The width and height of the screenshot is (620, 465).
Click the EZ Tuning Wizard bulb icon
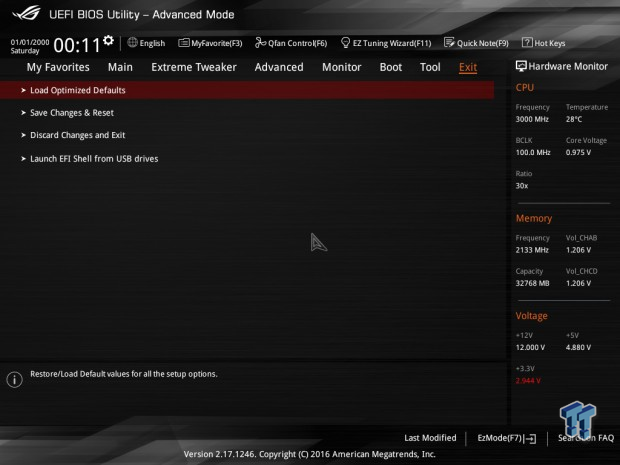345,42
